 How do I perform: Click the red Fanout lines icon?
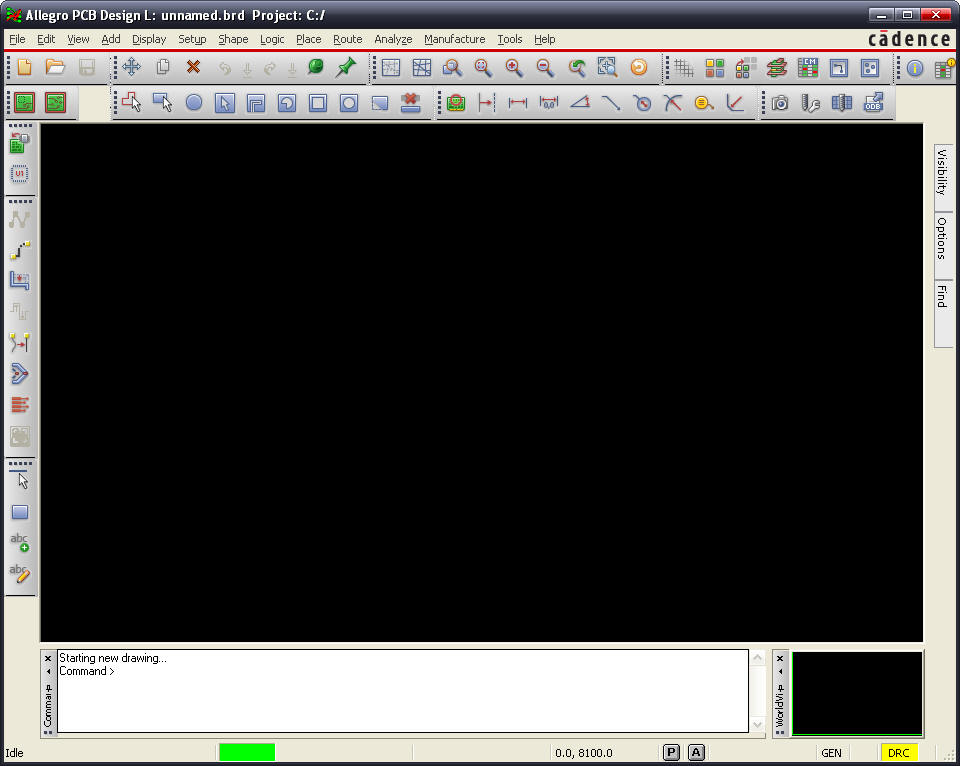point(20,405)
